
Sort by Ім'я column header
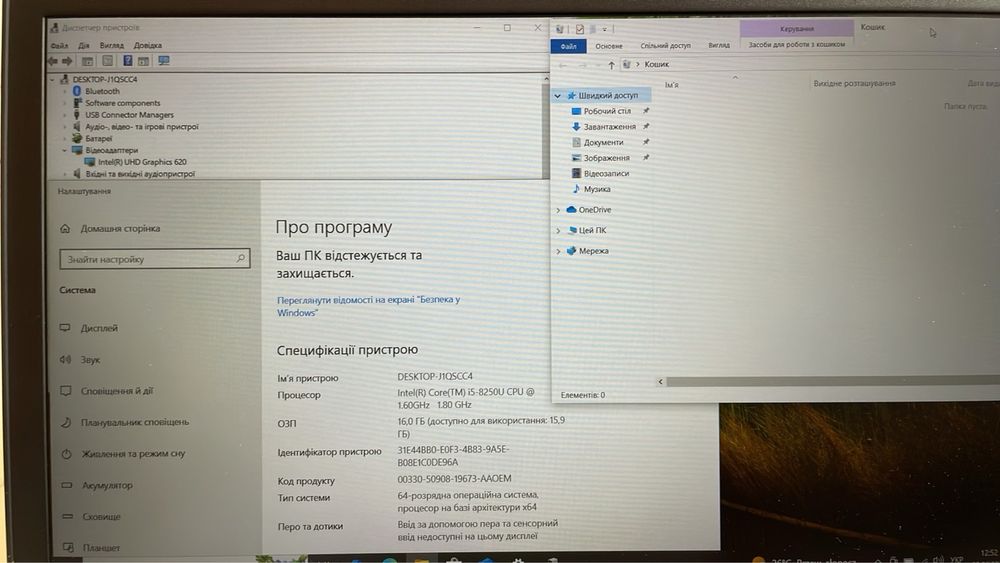pyautogui.click(x=672, y=85)
